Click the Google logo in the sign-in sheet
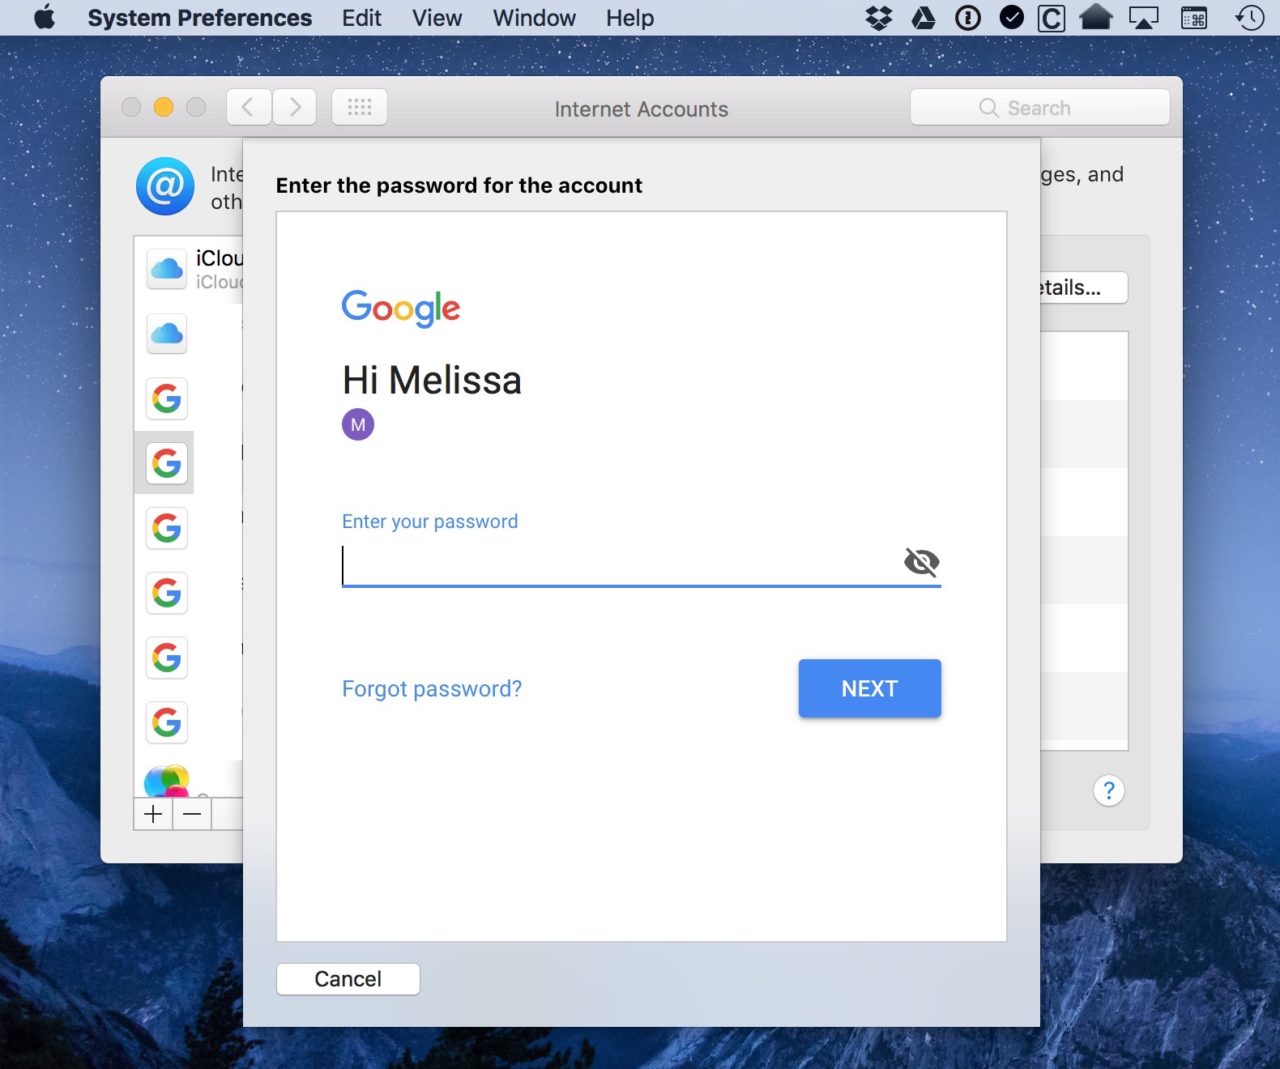The width and height of the screenshot is (1280, 1069). [401, 308]
